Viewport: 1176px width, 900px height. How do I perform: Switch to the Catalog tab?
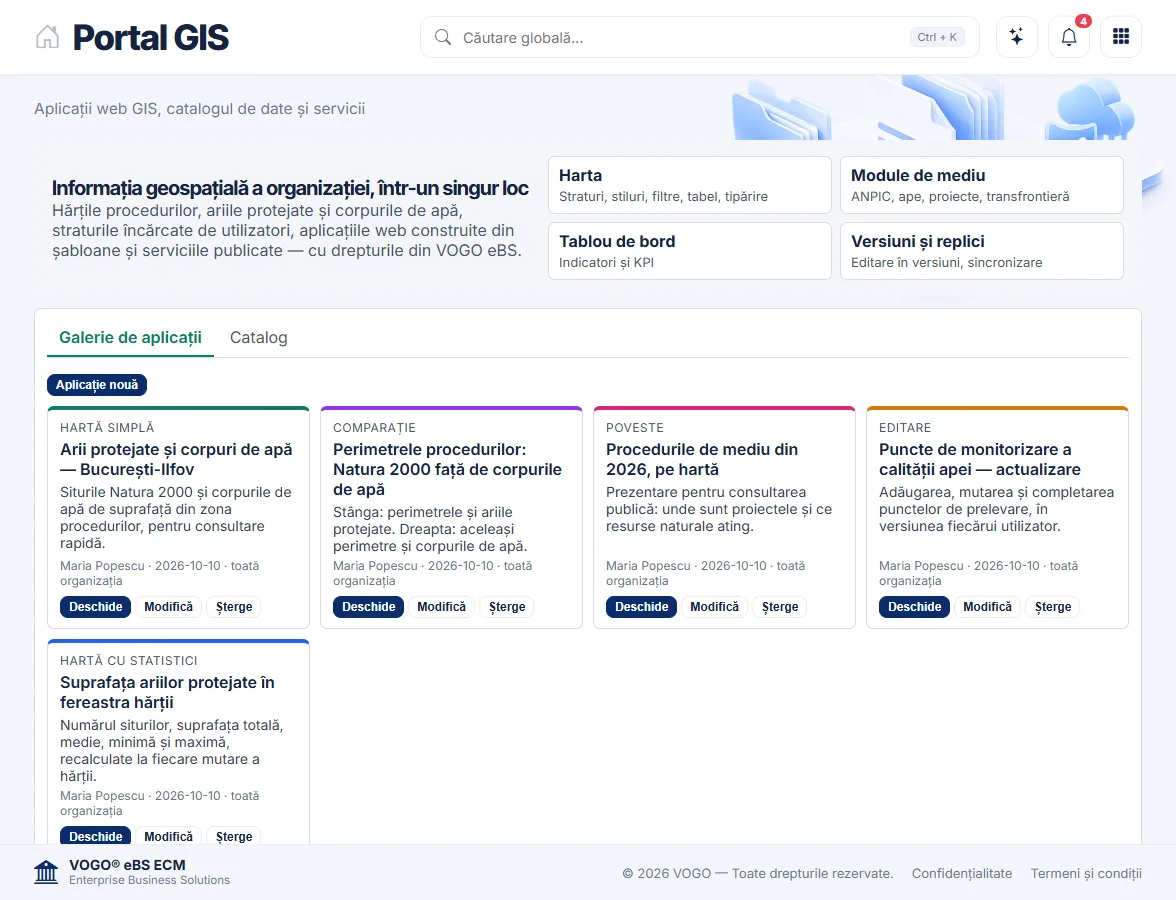coord(258,338)
